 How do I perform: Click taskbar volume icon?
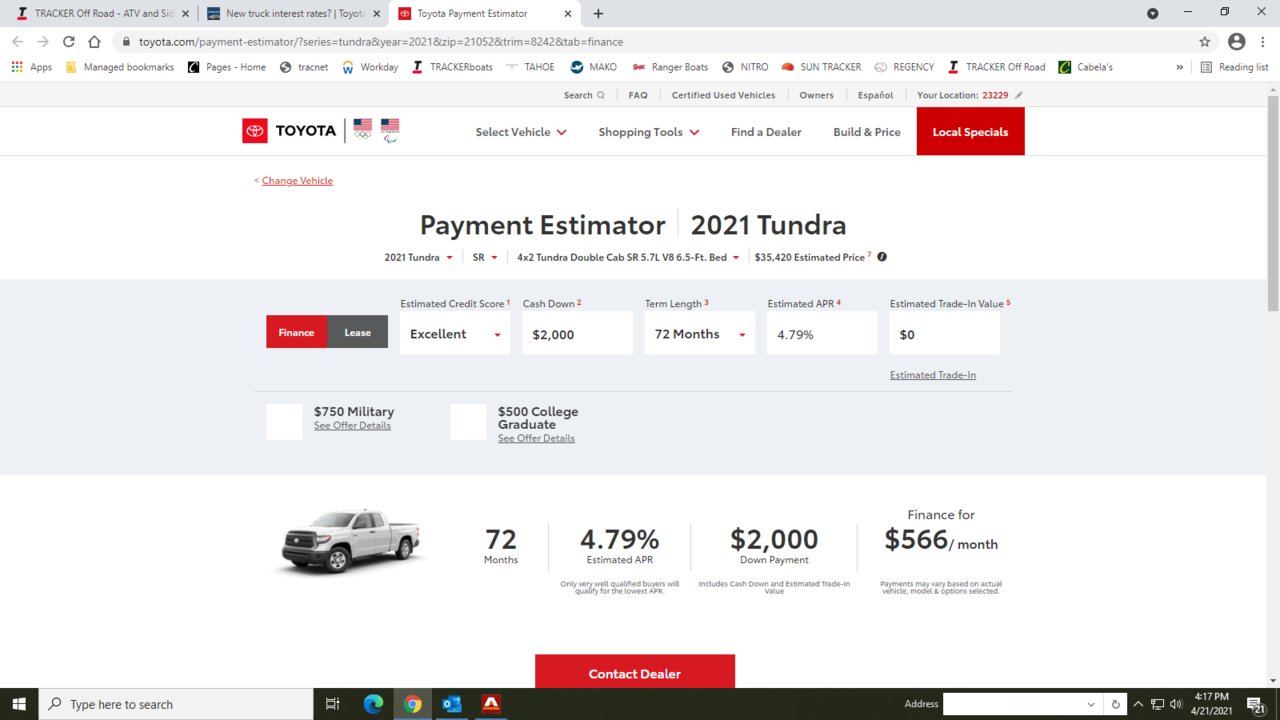click(1175, 704)
